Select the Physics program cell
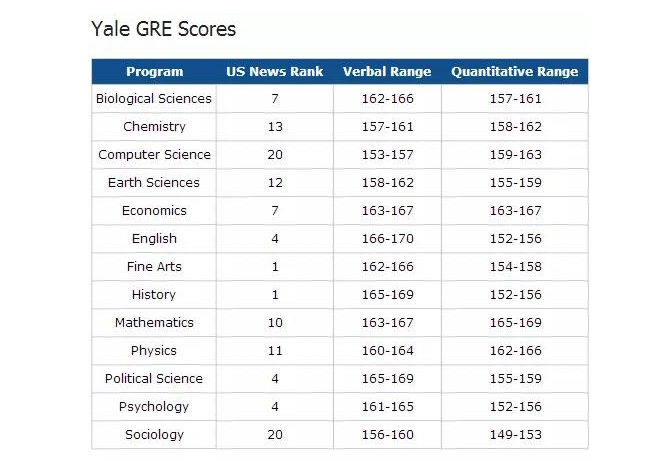The width and height of the screenshot is (647, 461). click(x=154, y=351)
